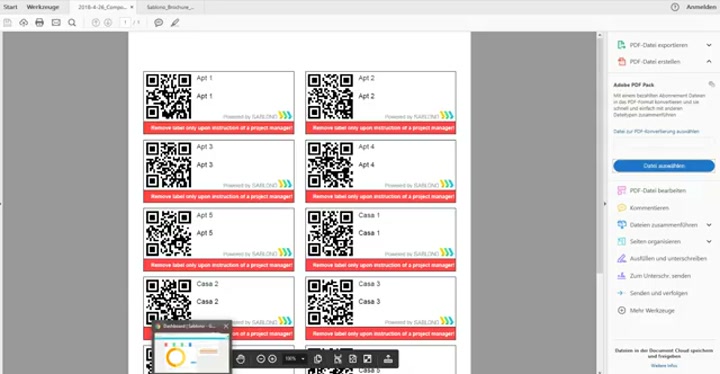Viewport: 720px width, 374px height.
Task: Select the hand pan tool
Action: click(241, 359)
